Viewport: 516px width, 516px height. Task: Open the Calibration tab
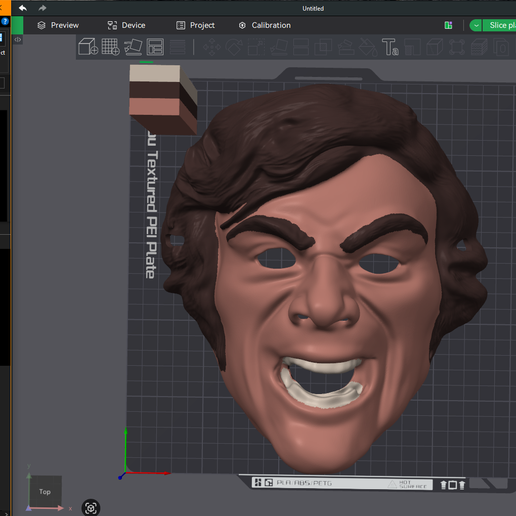coord(265,25)
